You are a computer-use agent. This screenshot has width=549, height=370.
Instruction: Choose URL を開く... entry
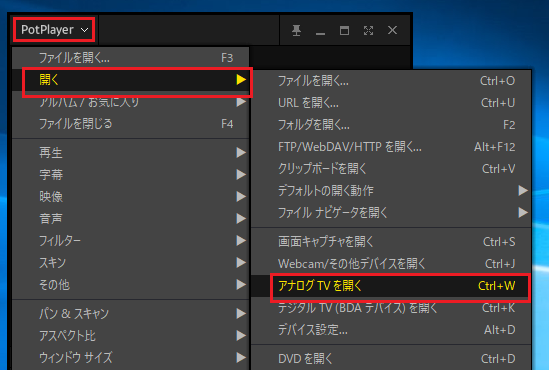(391, 103)
